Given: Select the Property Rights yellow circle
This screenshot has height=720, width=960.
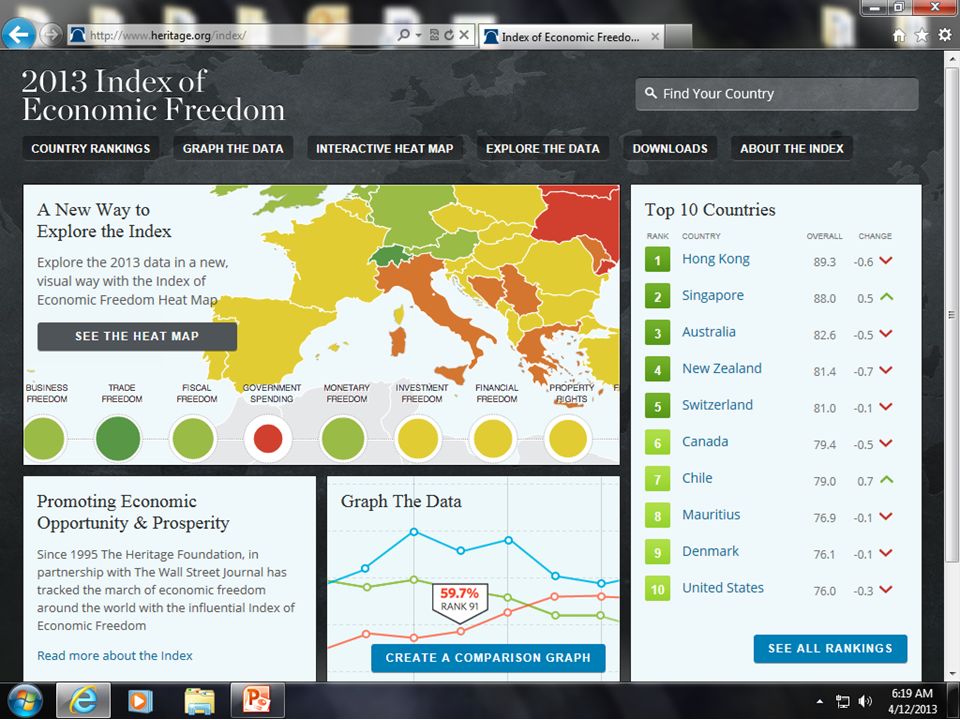Looking at the screenshot, I should (x=568, y=438).
